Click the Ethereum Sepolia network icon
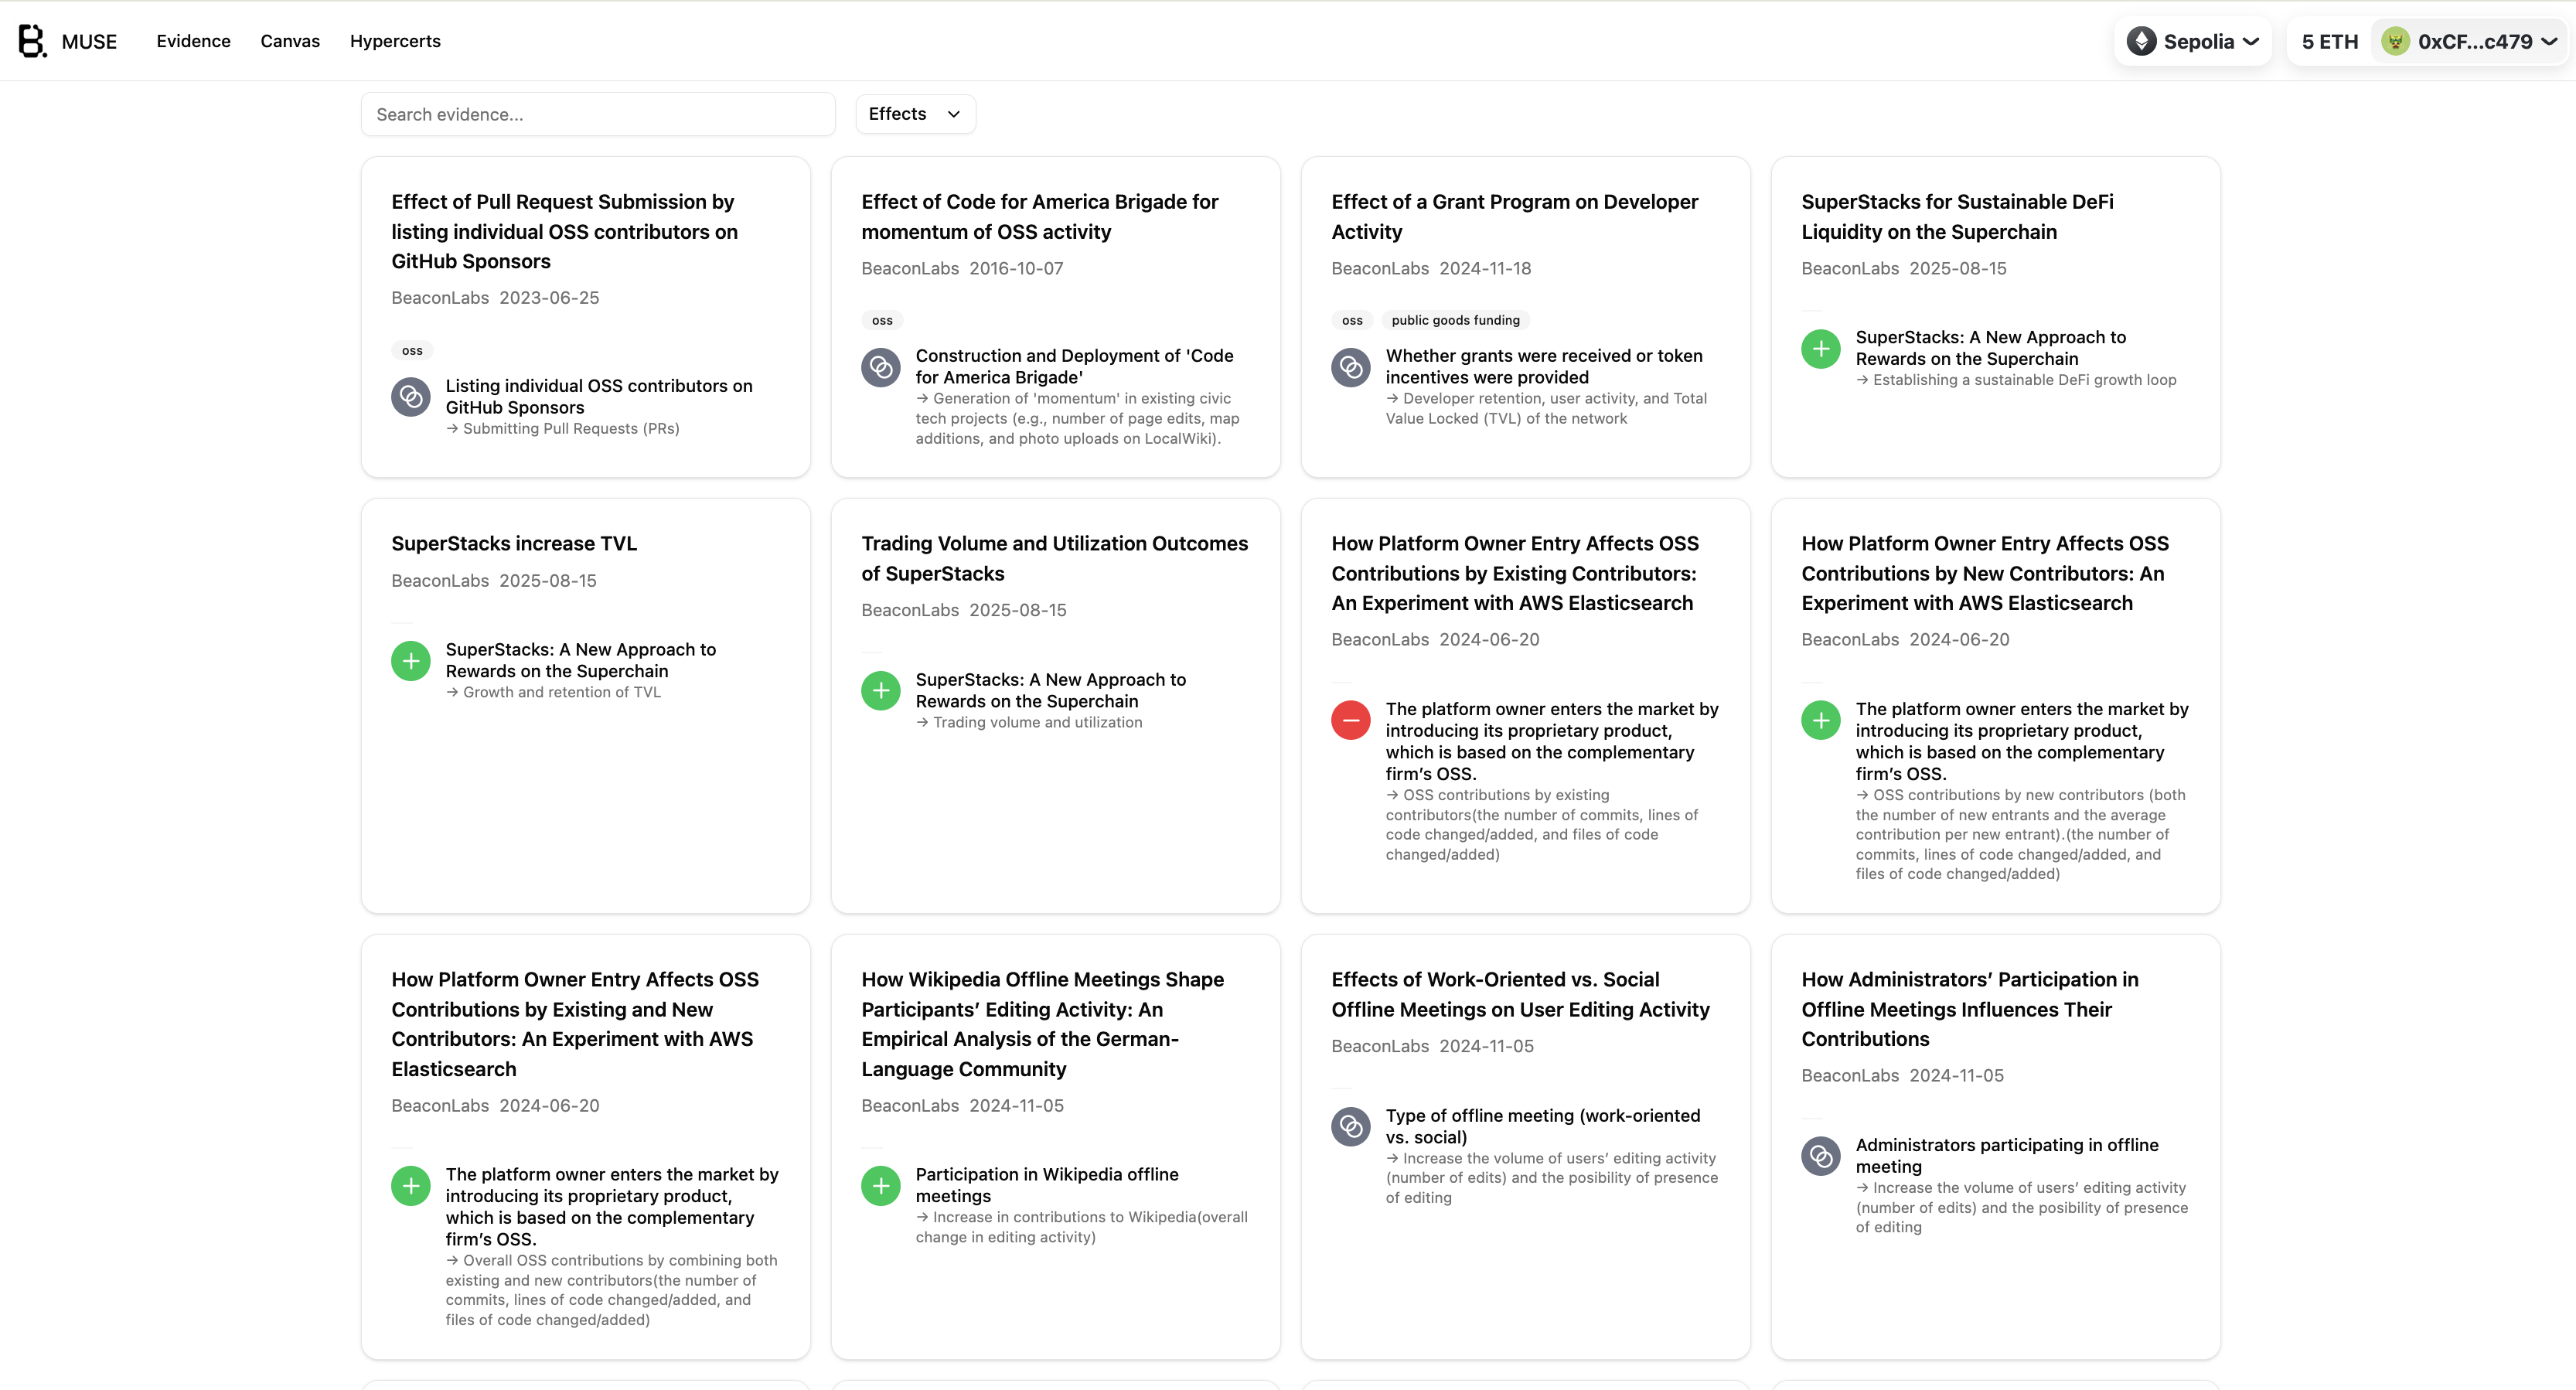 (2141, 41)
